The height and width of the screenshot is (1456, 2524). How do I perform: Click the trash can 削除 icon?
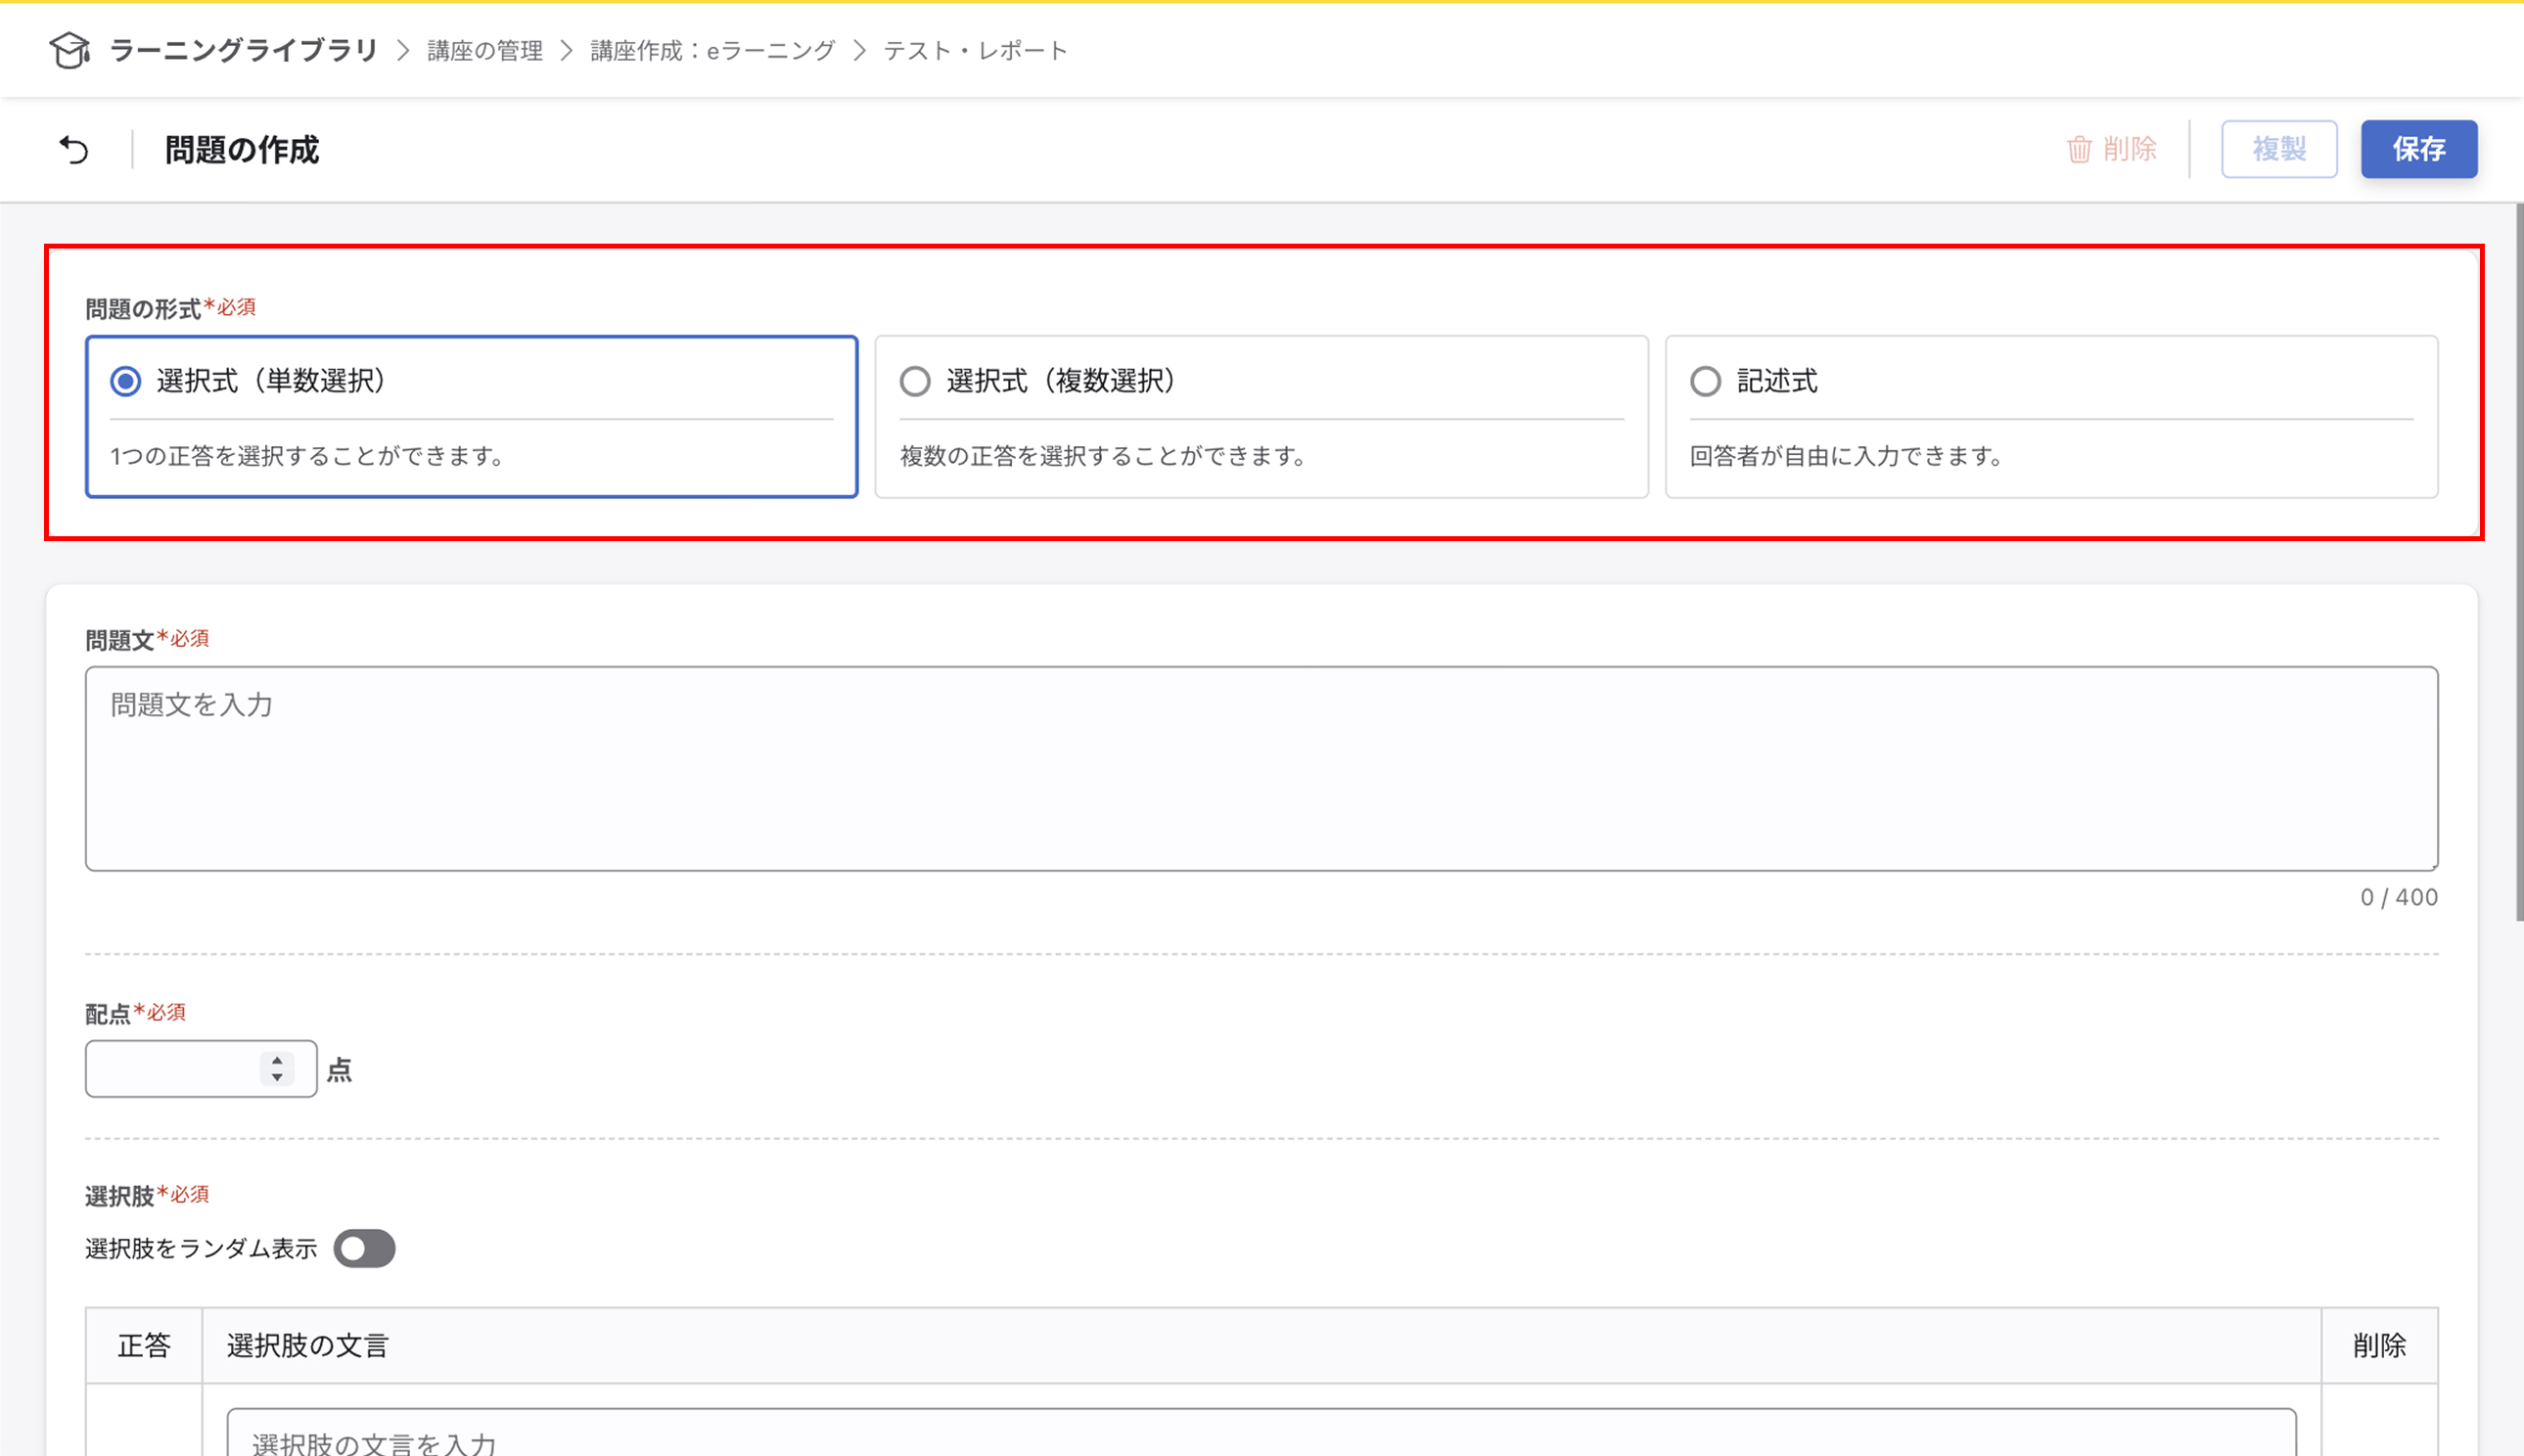click(x=2079, y=150)
